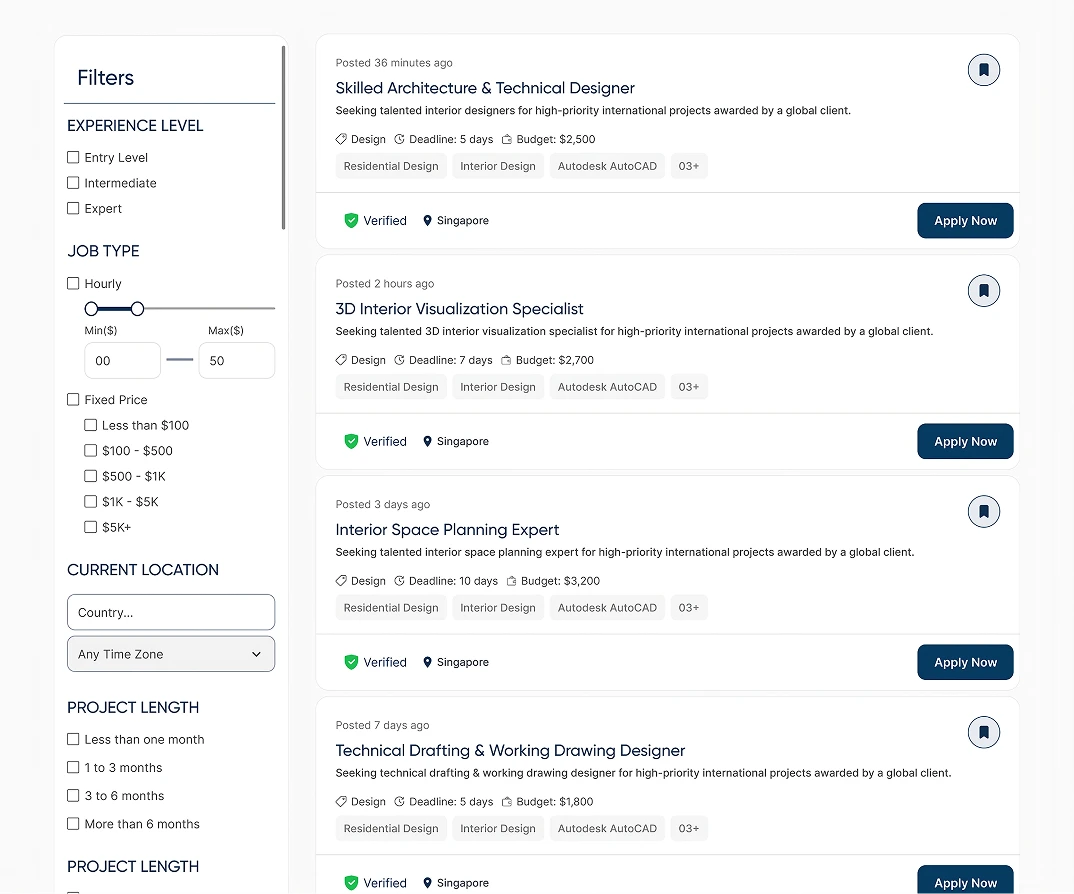Open the Any Time Zone dropdown

coord(171,654)
